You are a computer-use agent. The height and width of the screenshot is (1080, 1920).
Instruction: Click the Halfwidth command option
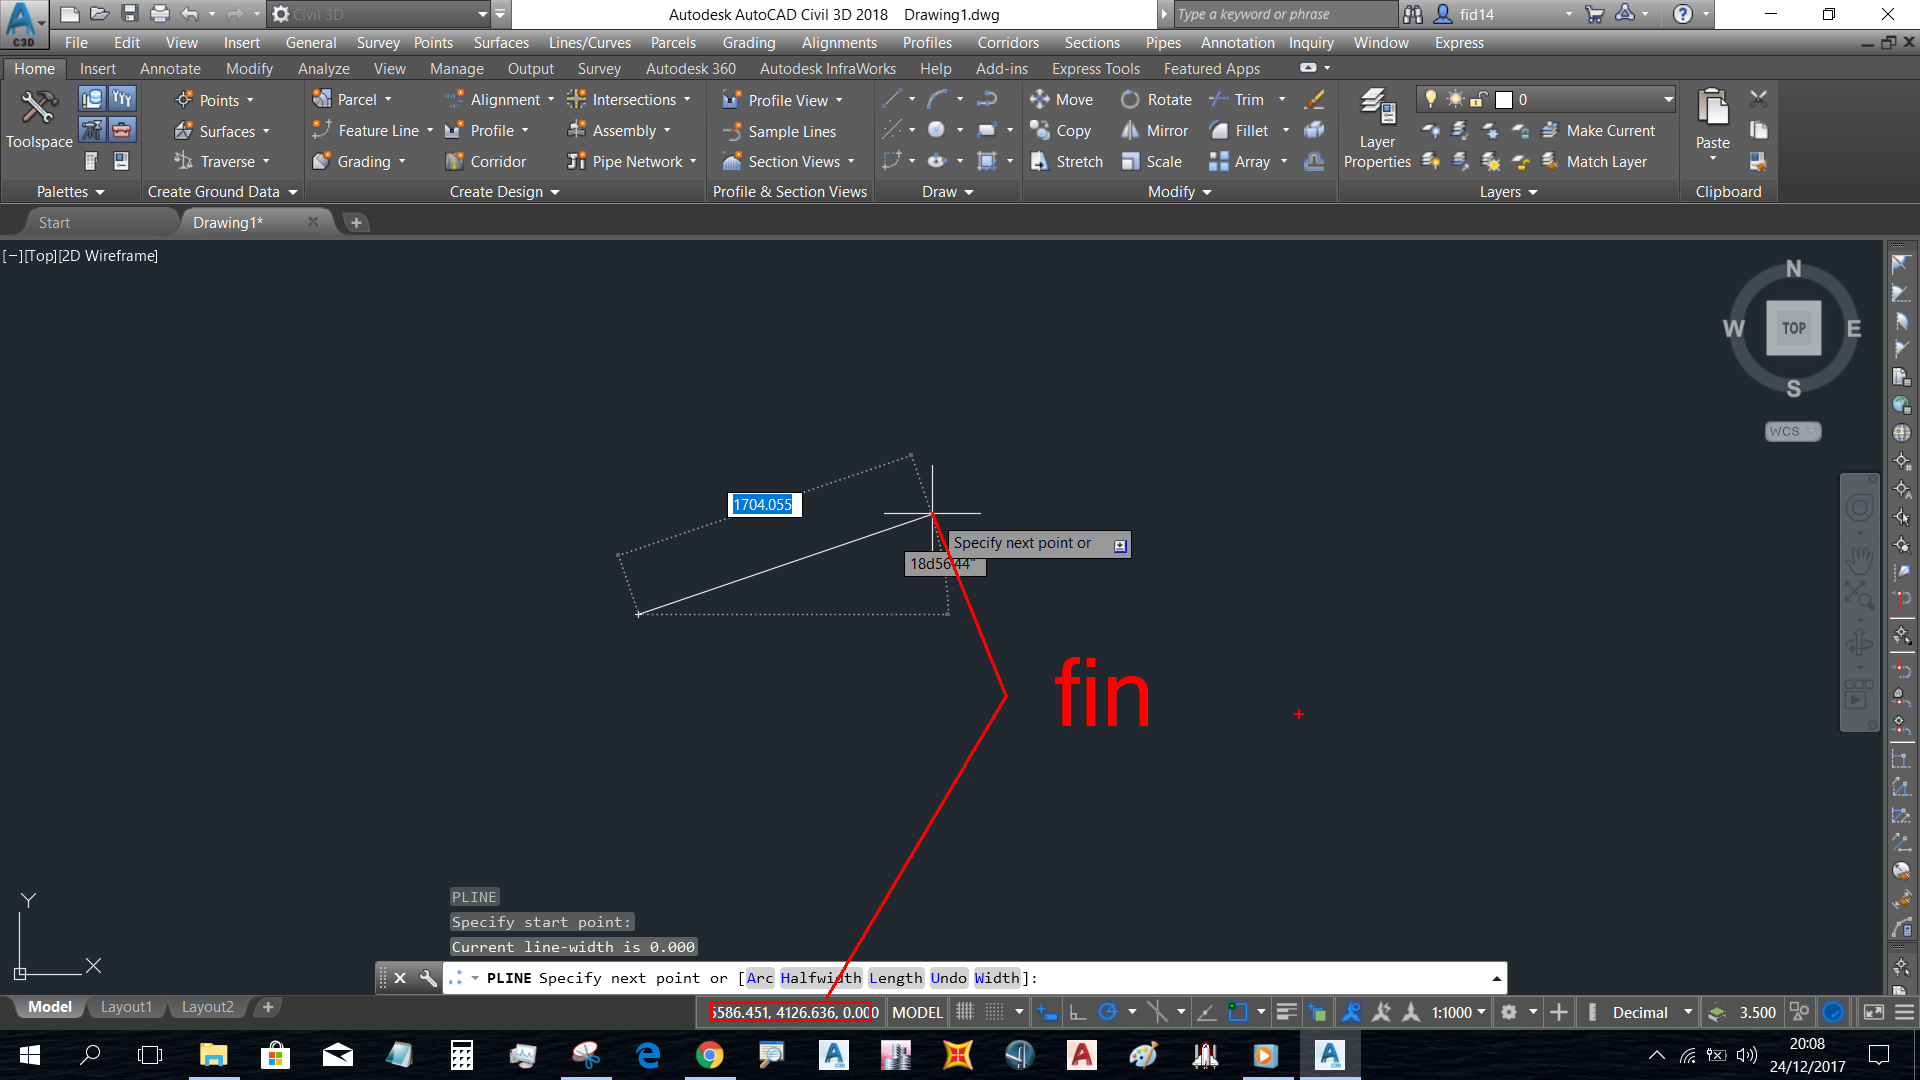(x=820, y=978)
